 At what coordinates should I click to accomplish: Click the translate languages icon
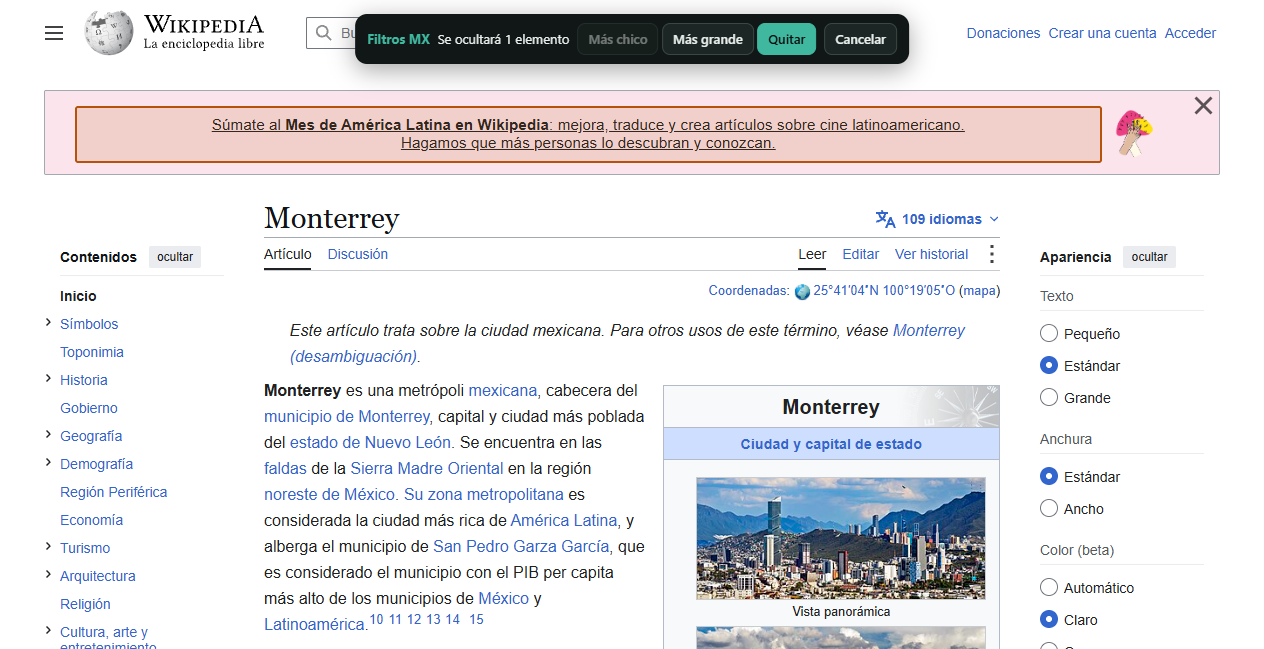885,219
